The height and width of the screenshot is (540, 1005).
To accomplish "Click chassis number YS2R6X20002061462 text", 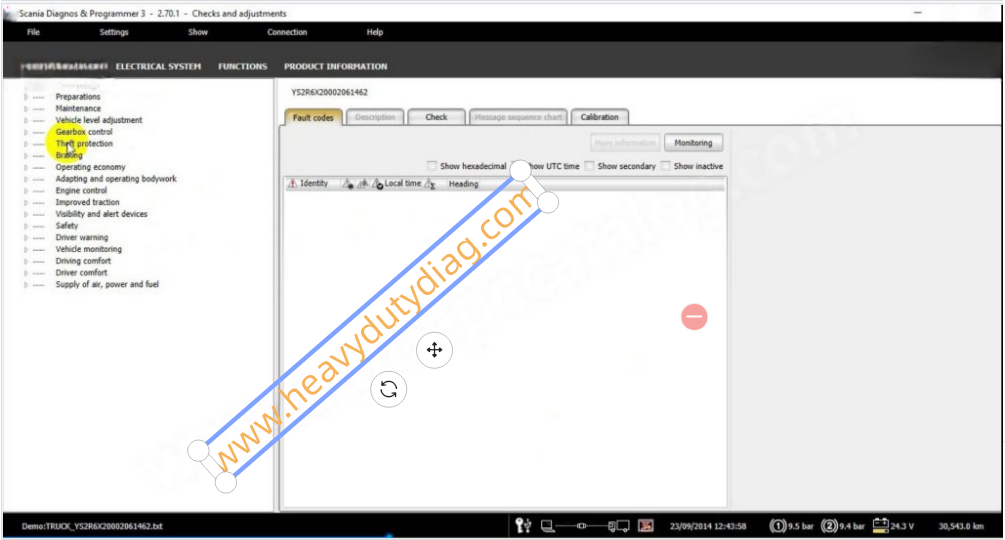I will [329, 92].
